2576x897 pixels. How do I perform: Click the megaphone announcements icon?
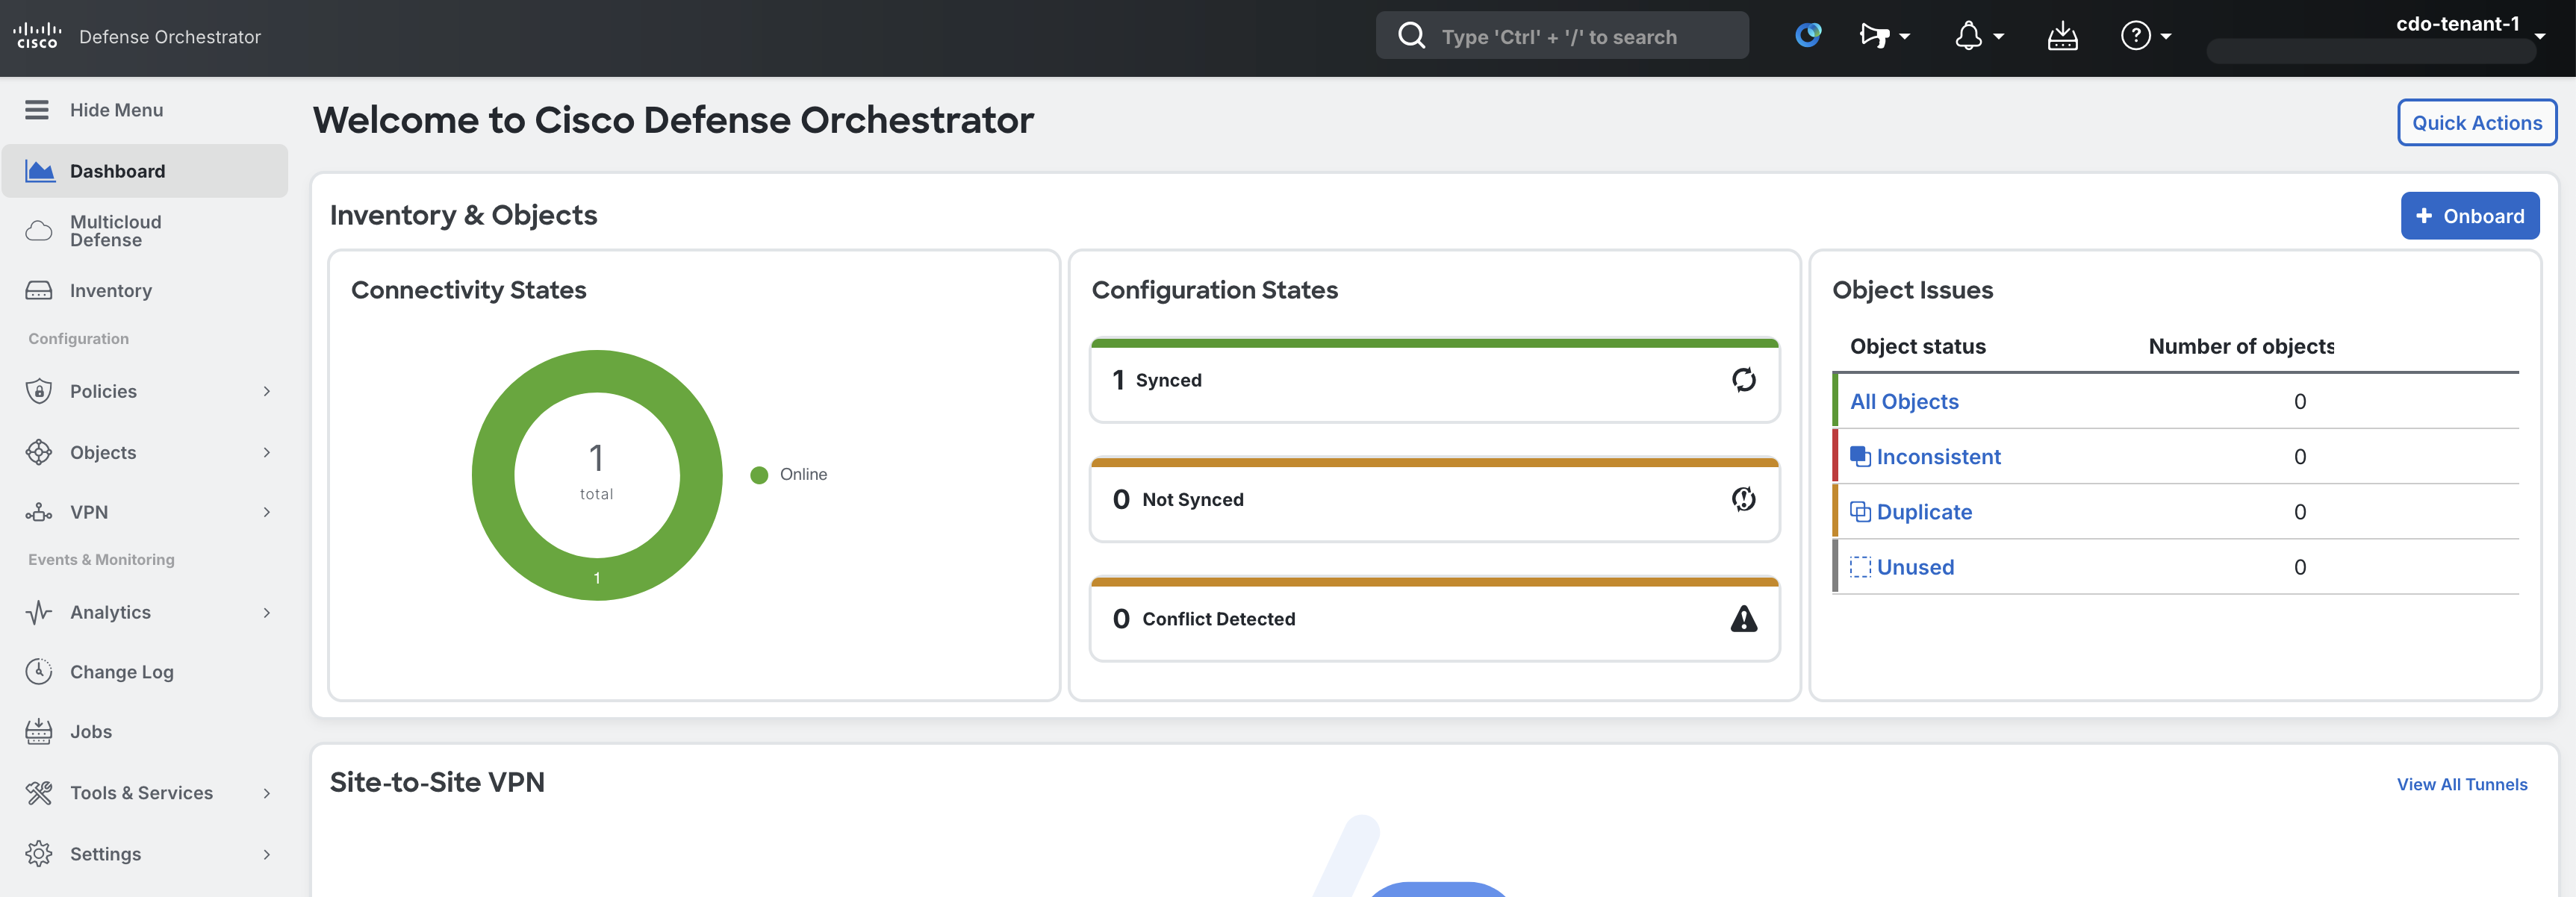coord(1883,36)
